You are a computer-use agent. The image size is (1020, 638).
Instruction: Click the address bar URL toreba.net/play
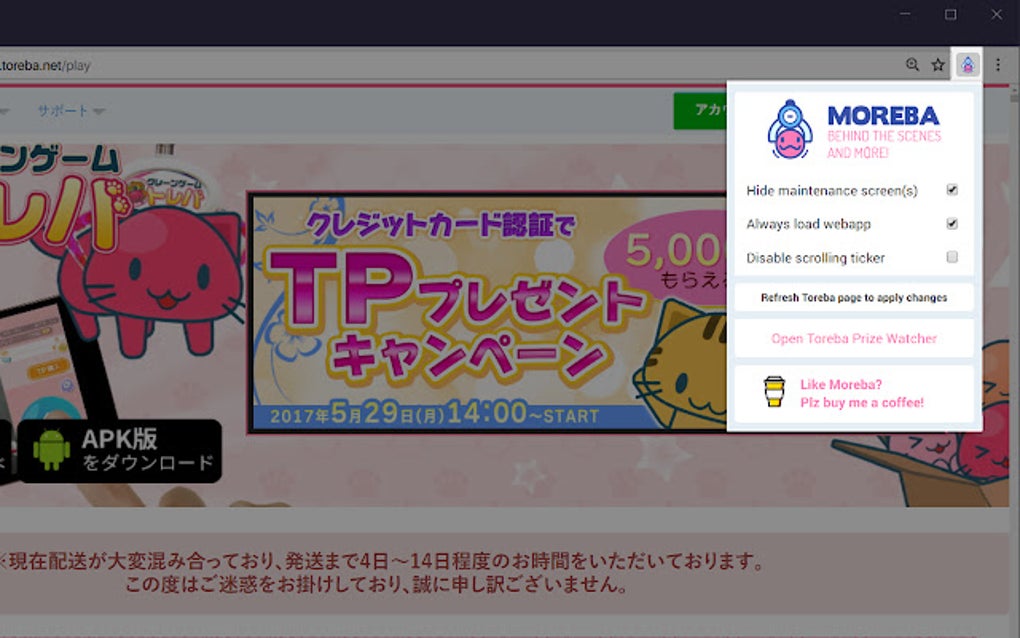pyautogui.click(x=46, y=66)
